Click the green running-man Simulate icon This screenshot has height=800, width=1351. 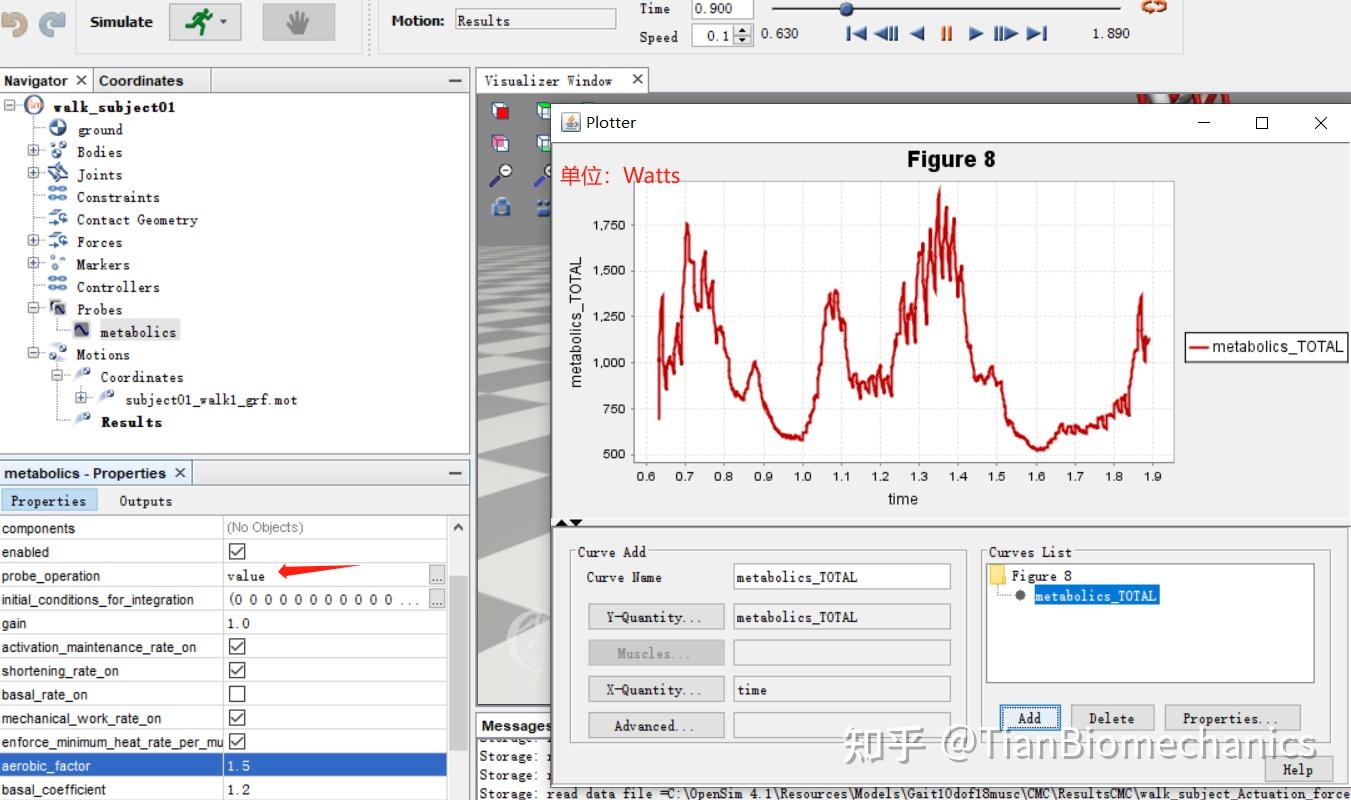click(201, 22)
